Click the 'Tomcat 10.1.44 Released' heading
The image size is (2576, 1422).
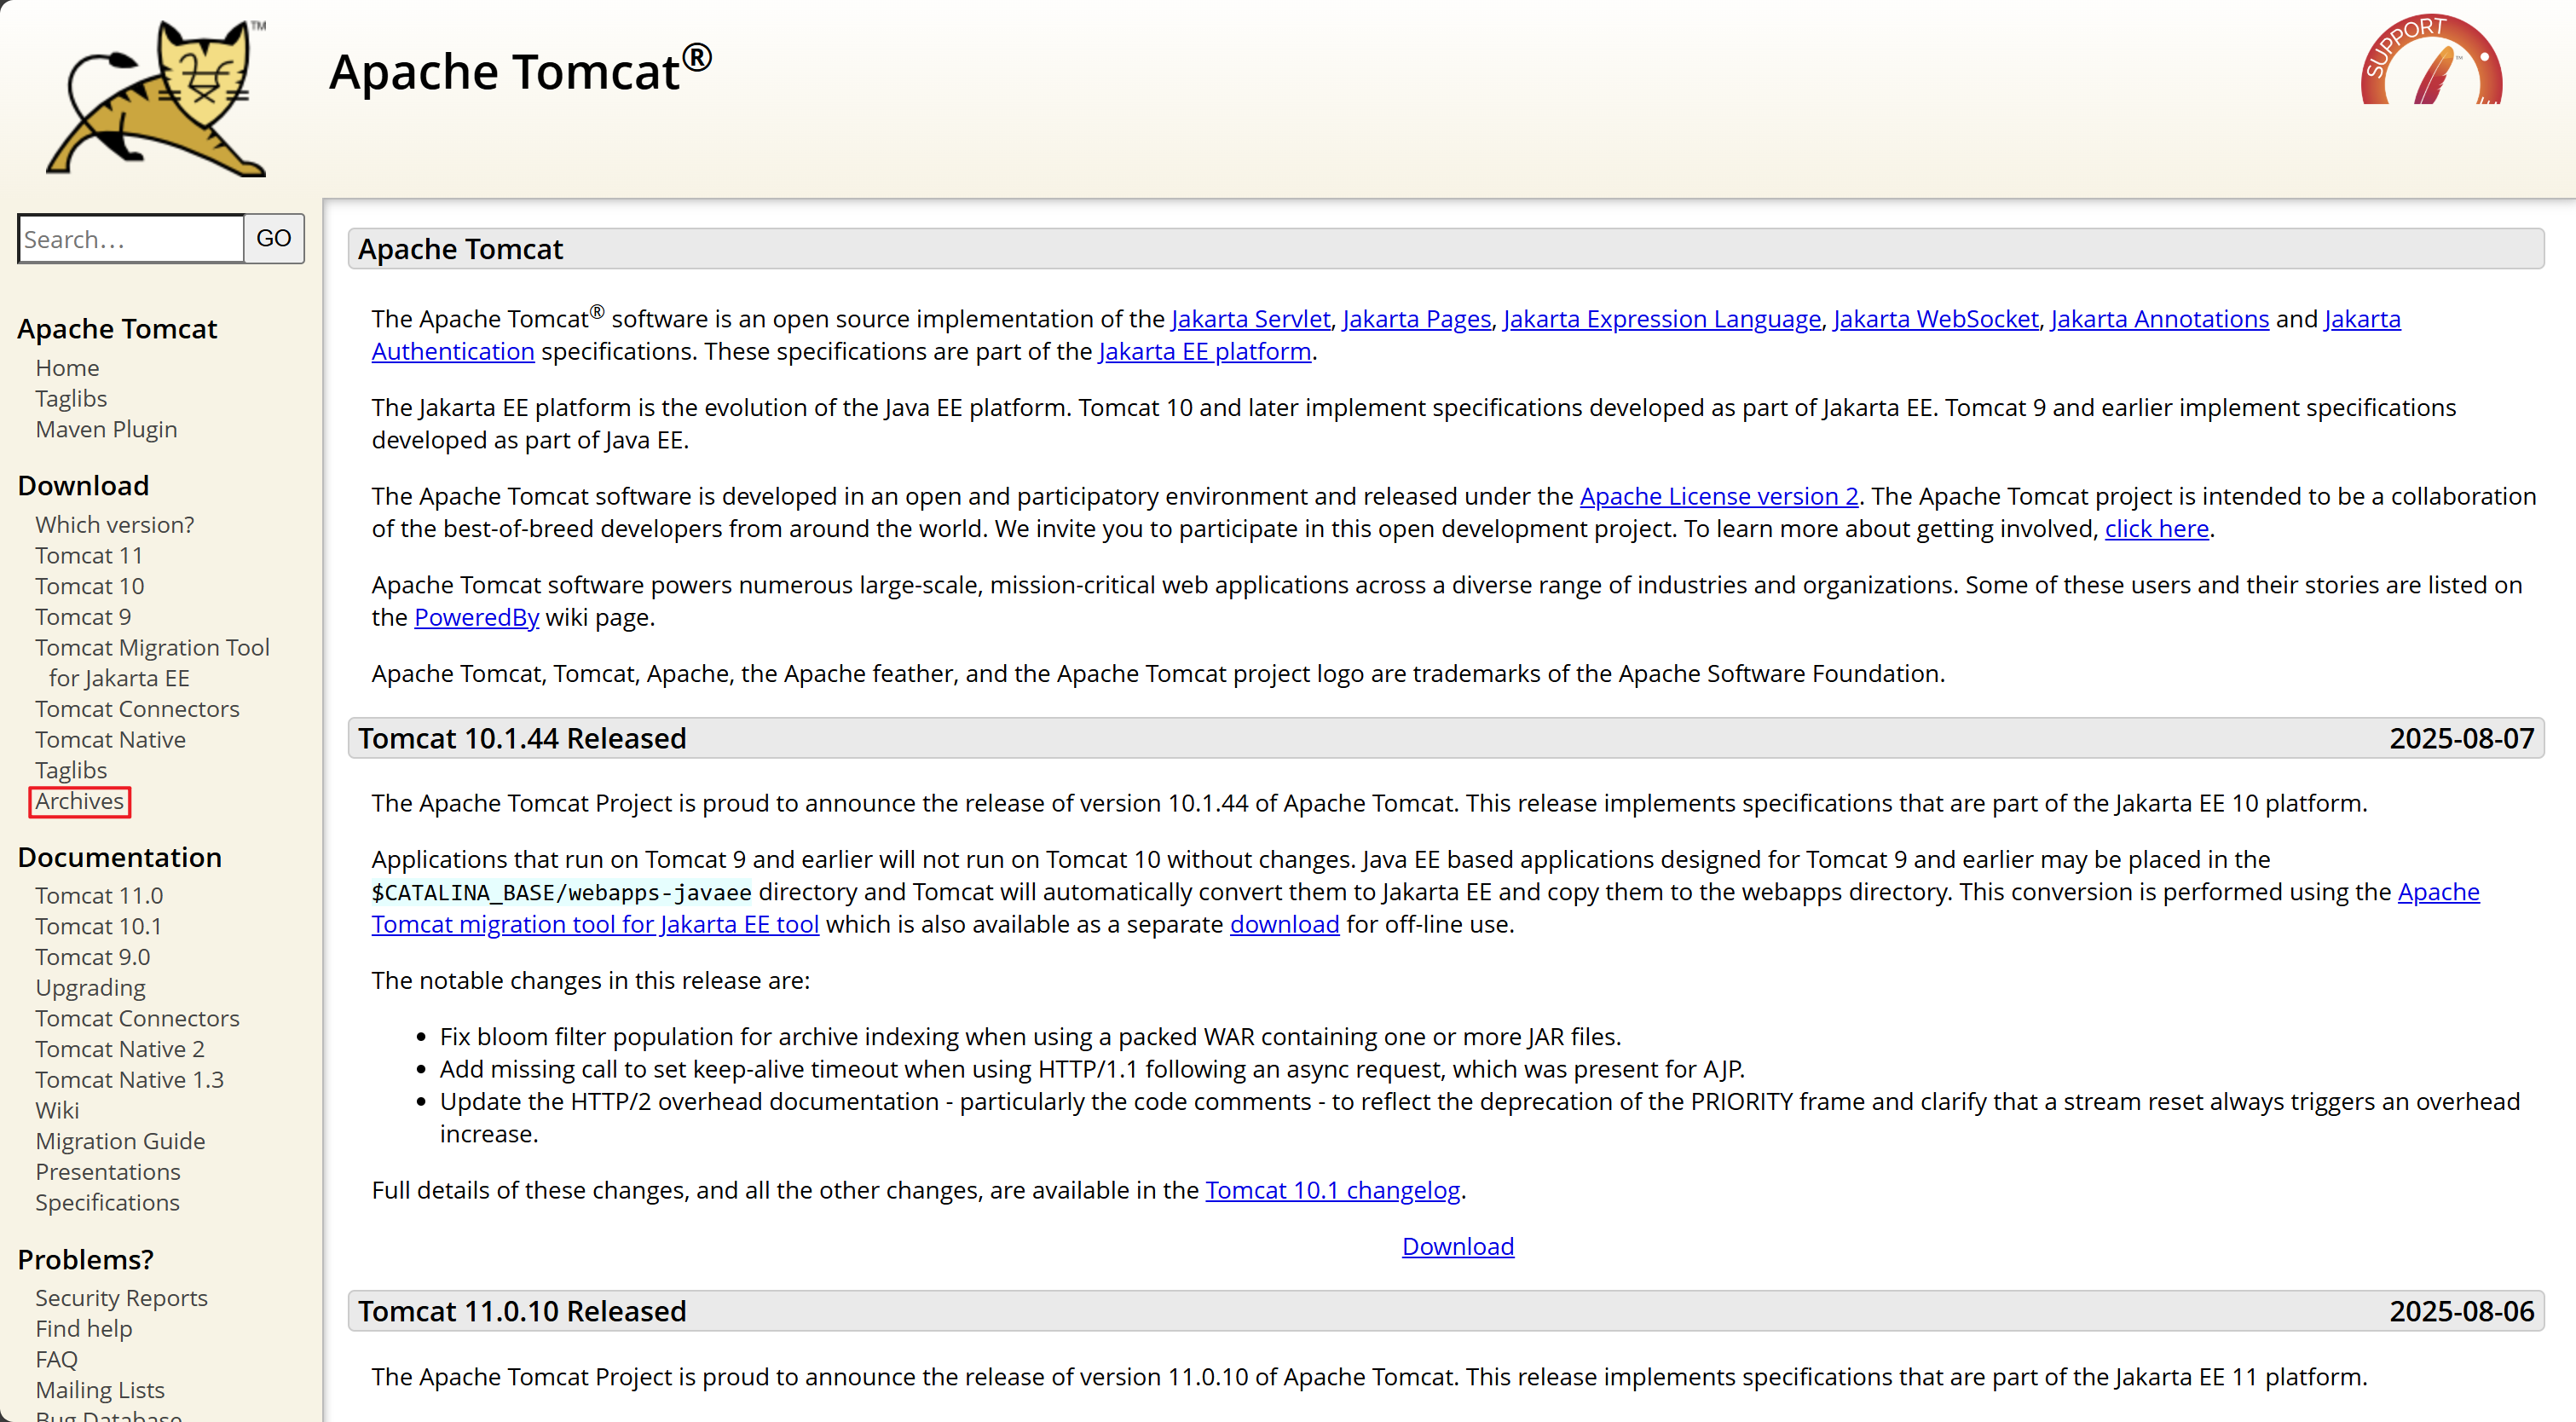pos(522,739)
